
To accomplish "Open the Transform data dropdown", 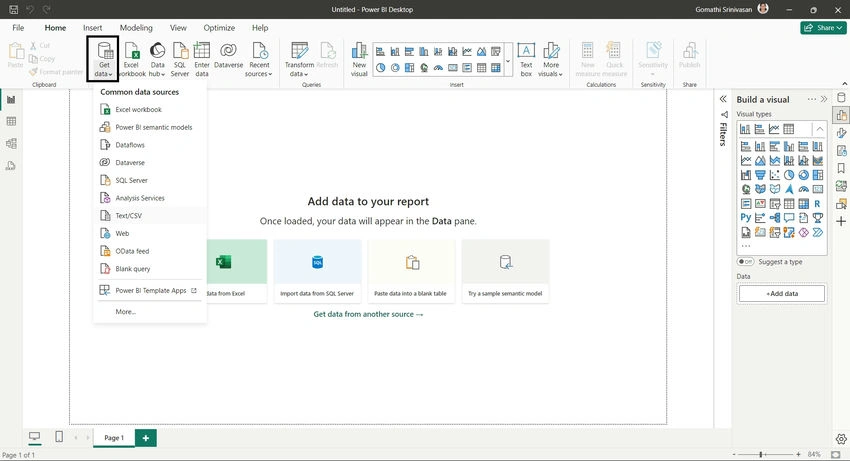I will [x=299, y=59].
